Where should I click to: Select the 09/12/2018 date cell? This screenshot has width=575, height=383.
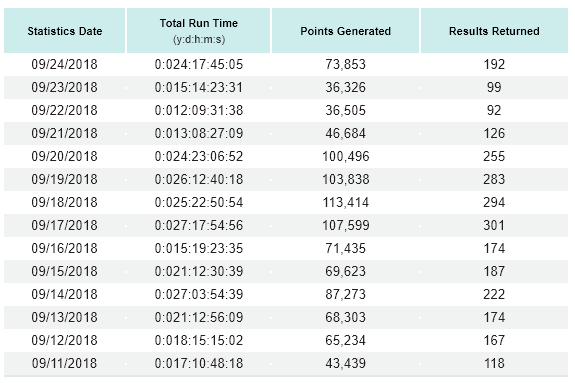pyautogui.click(x=65, y=340)
